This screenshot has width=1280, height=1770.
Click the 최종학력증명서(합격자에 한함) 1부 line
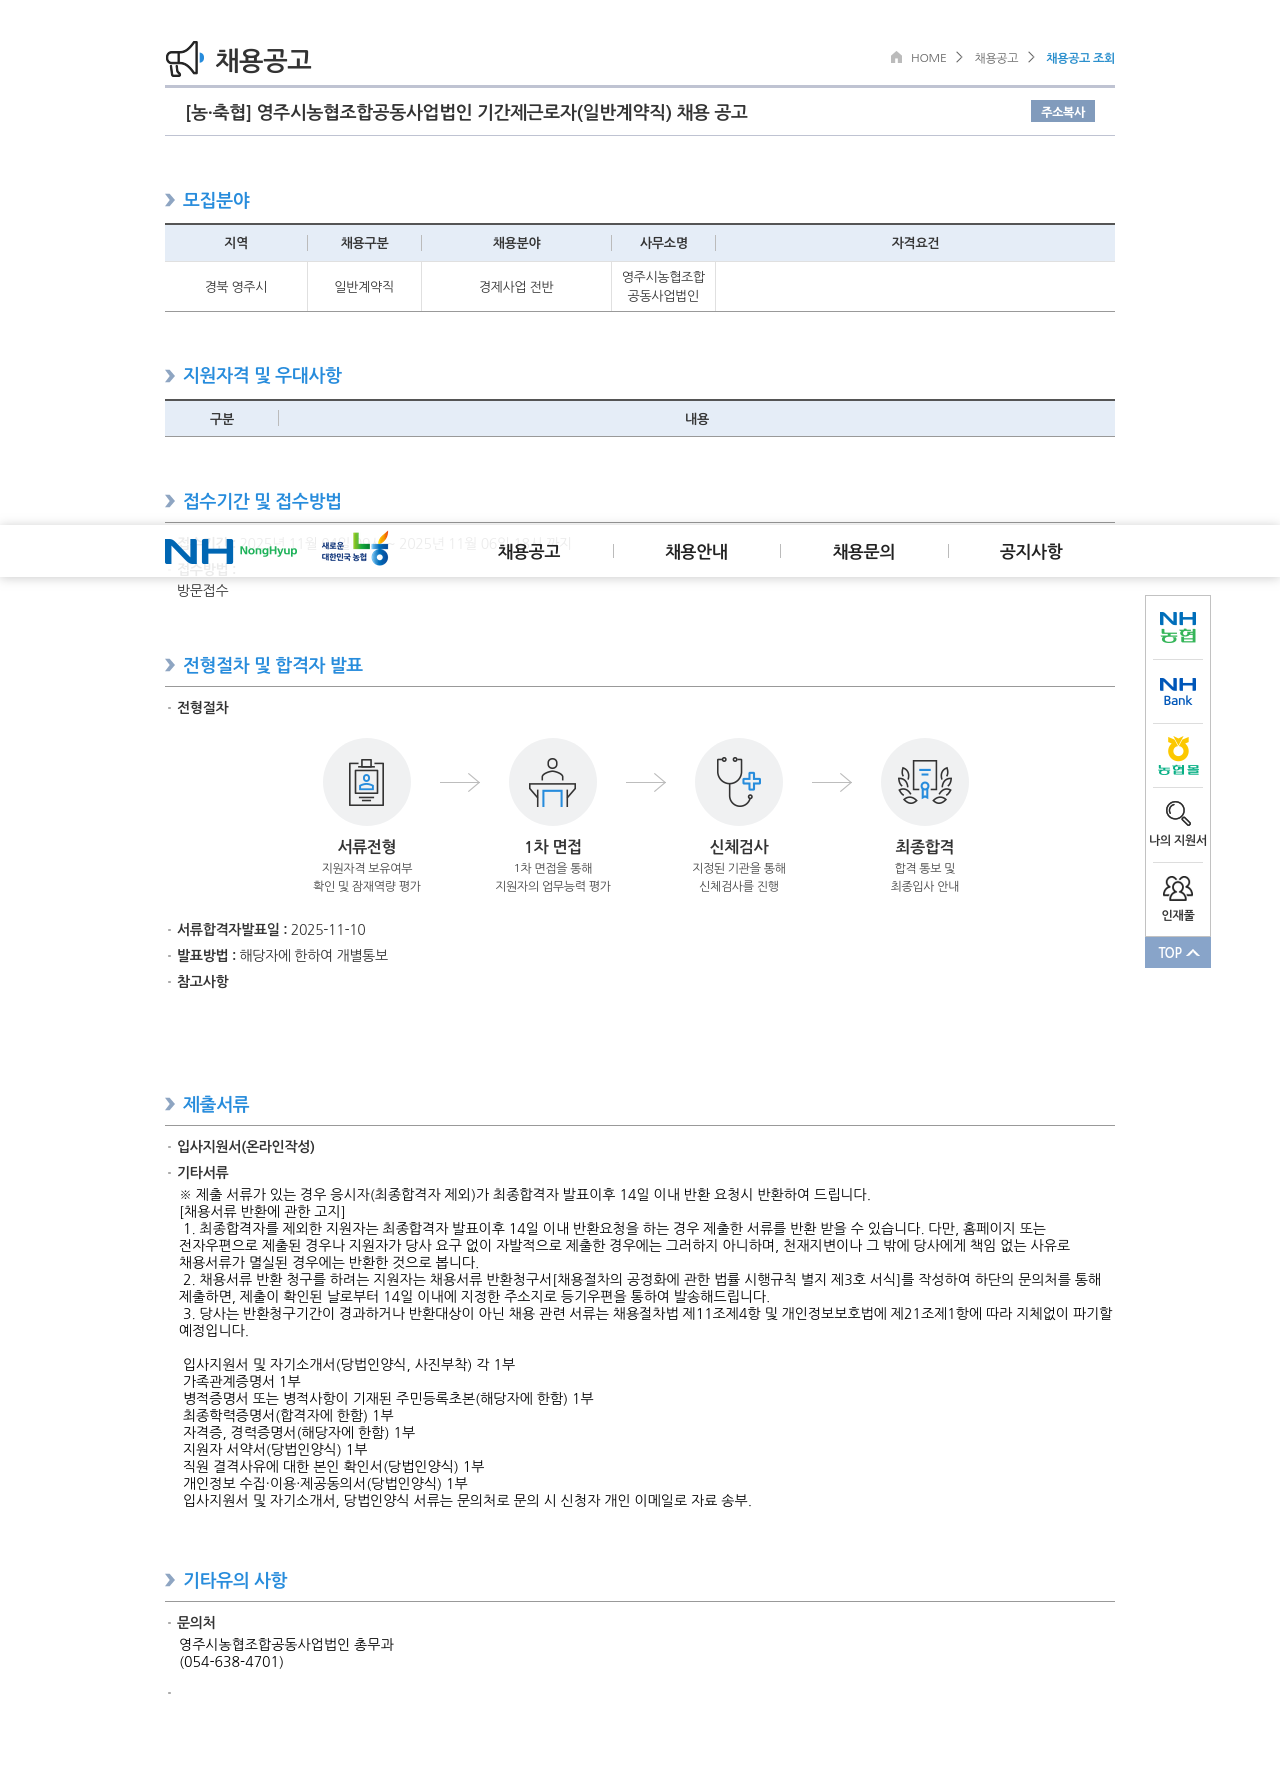pyautogui.click(x=288, y=1415)
